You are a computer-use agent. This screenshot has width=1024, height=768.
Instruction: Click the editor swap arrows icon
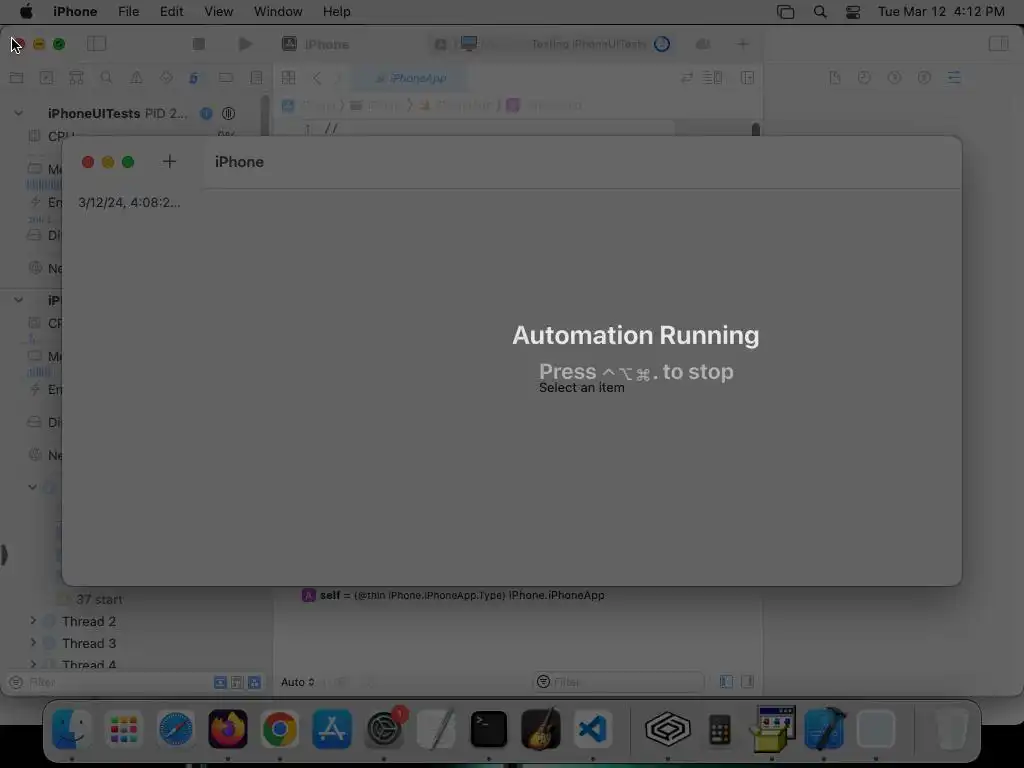pos(686,78)
